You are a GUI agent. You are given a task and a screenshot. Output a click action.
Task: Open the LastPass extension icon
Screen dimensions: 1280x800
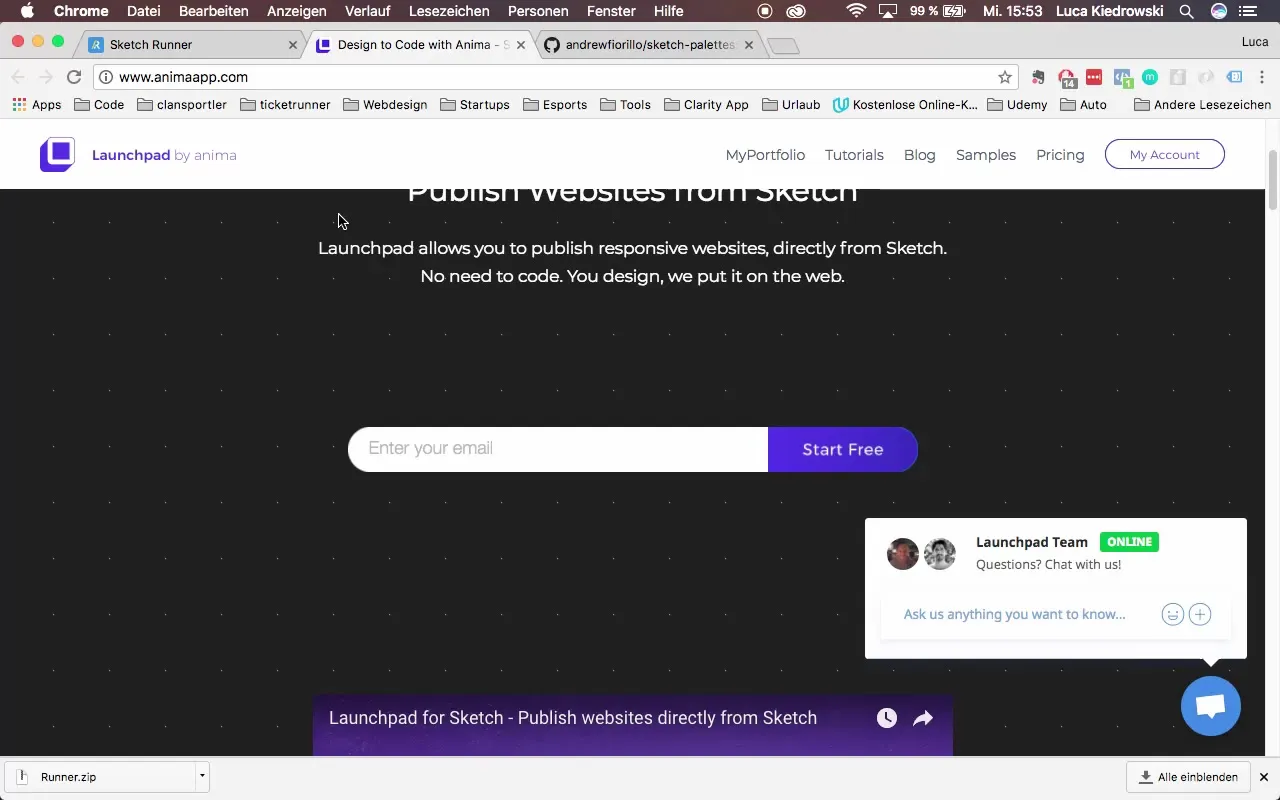pos(1094,77)
